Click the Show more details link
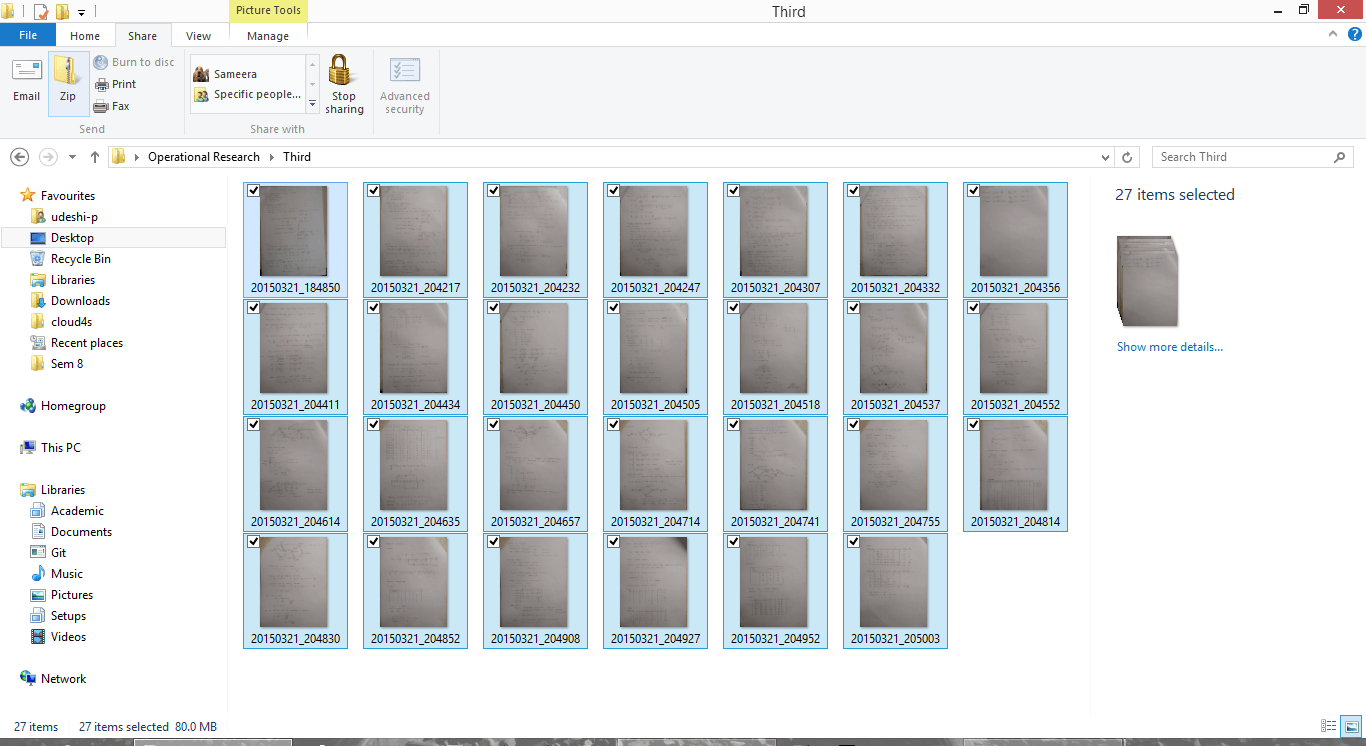 pos(1169,347)
